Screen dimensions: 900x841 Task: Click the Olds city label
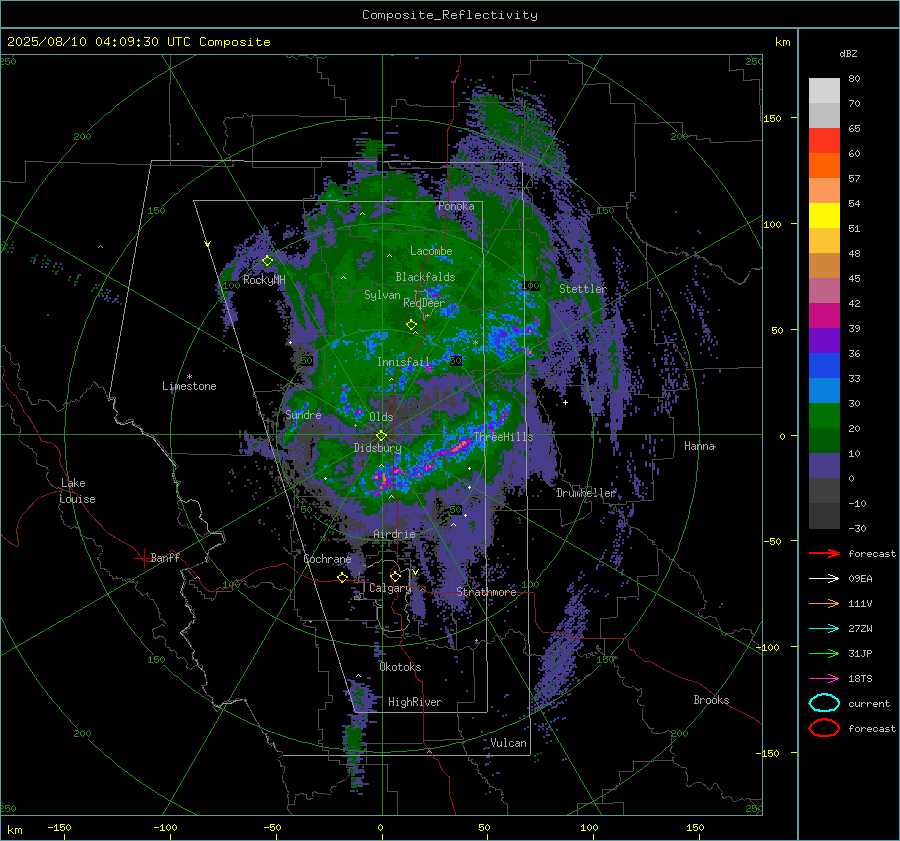pos(381,417)
